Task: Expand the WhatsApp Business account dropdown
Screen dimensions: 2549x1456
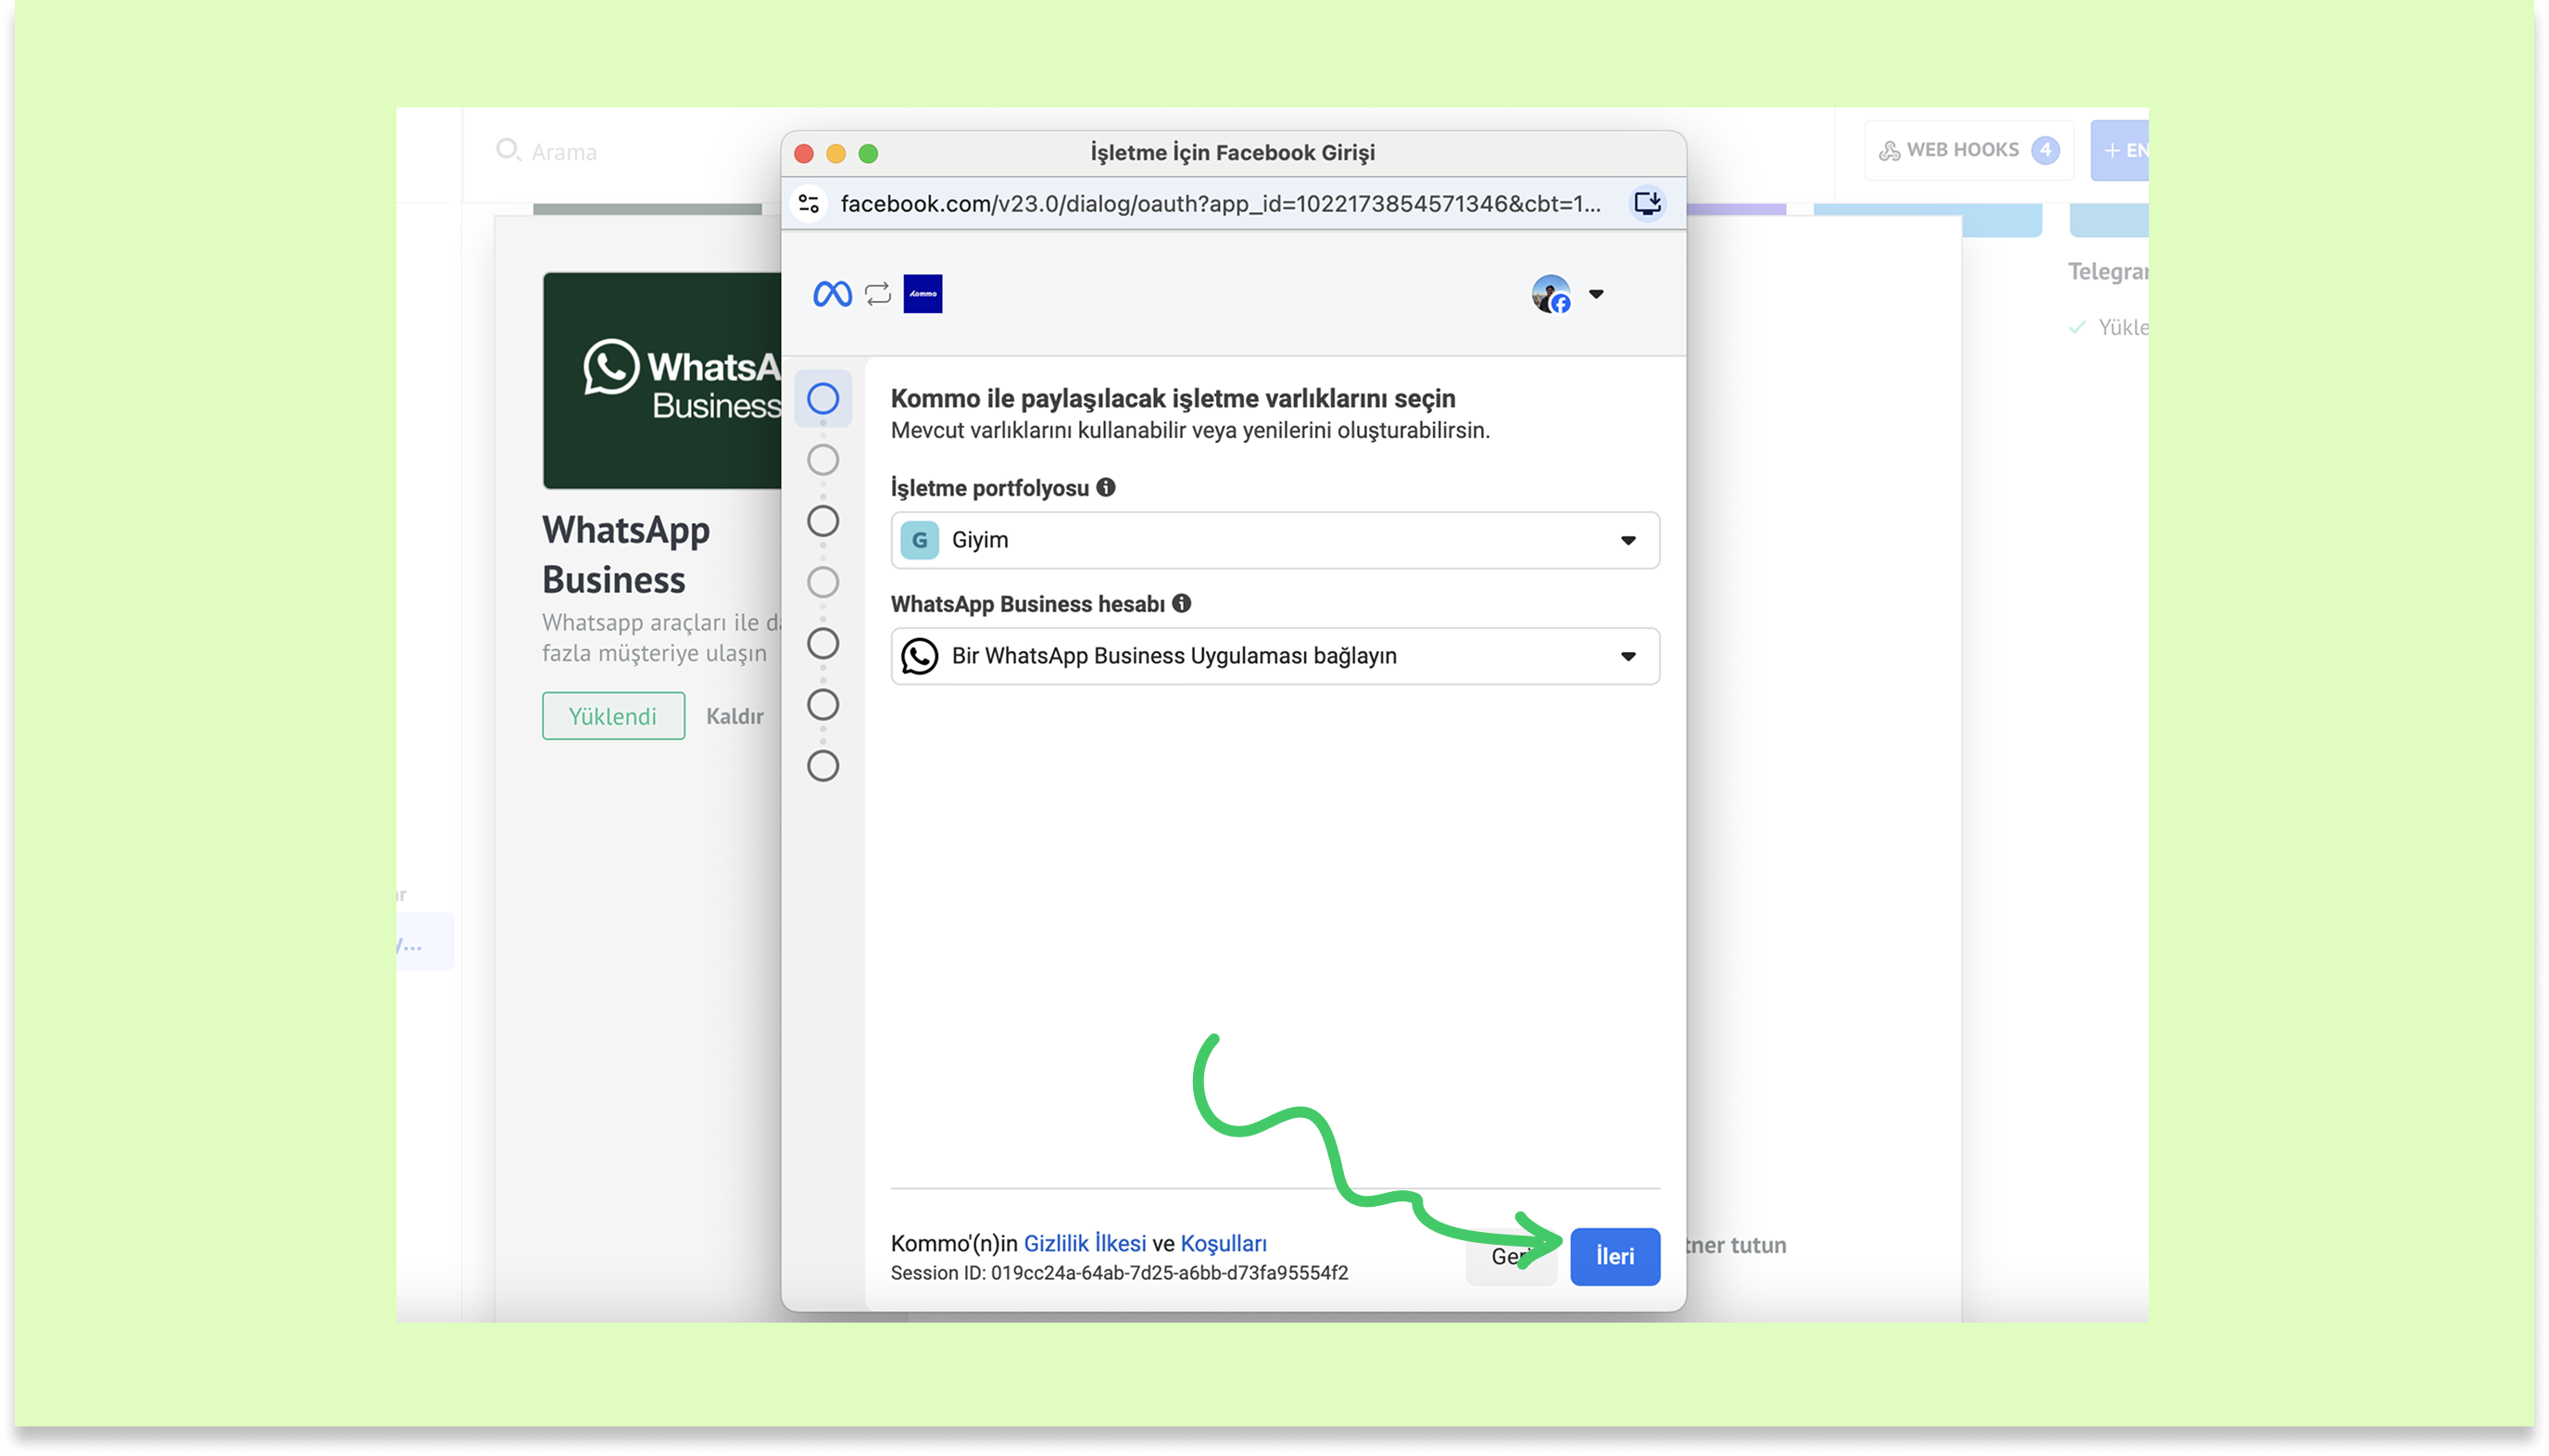Action: (x=1274, y=656)
